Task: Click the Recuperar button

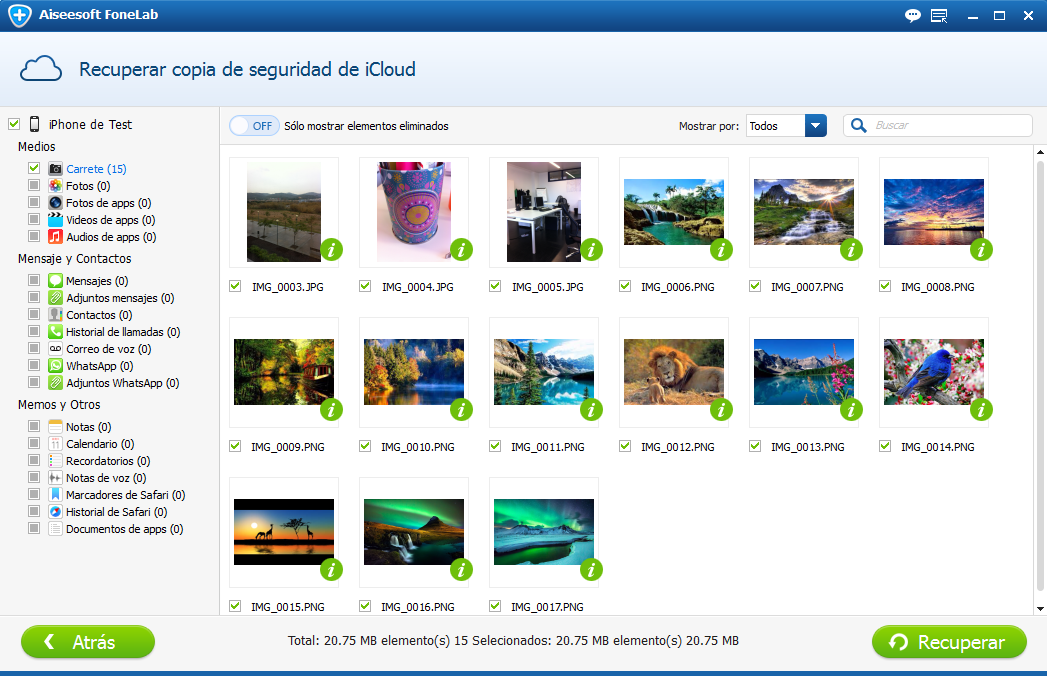Action: click(949, 642)
